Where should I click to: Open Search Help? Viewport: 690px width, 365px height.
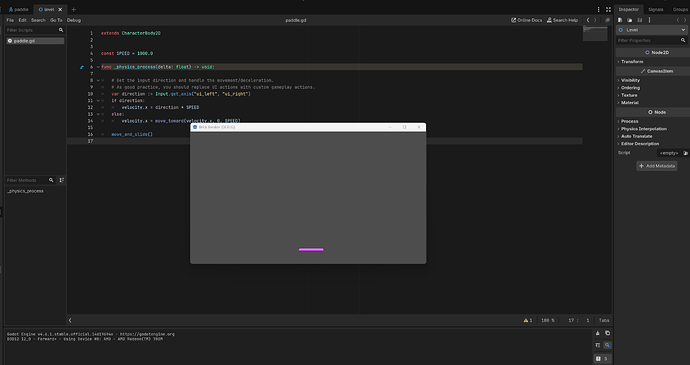[562, 20]
